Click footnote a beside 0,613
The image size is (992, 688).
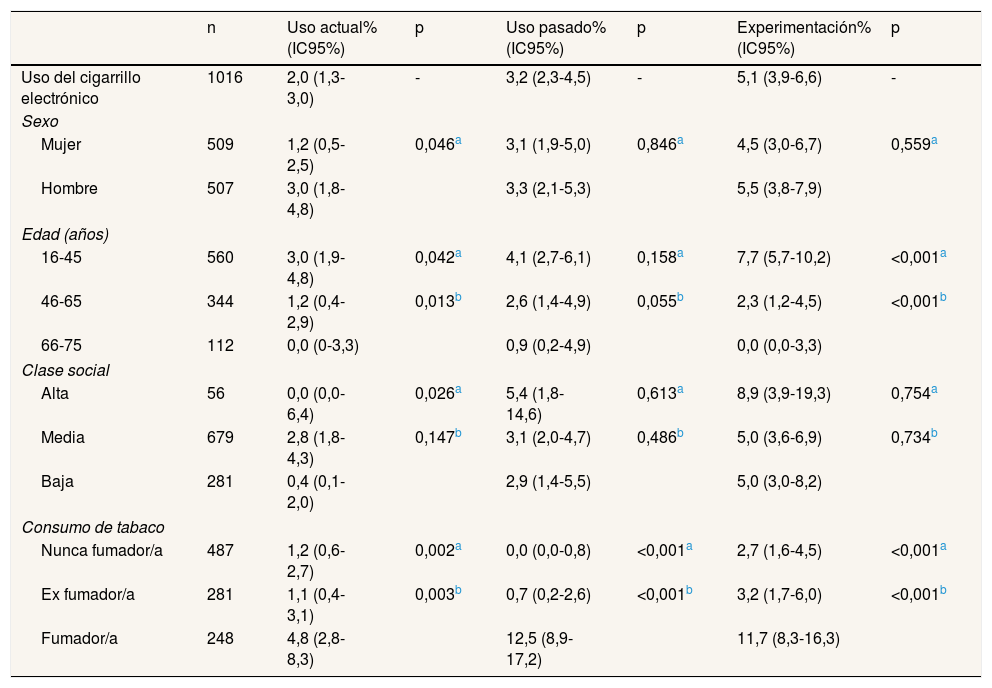click(x=680, y=390)
